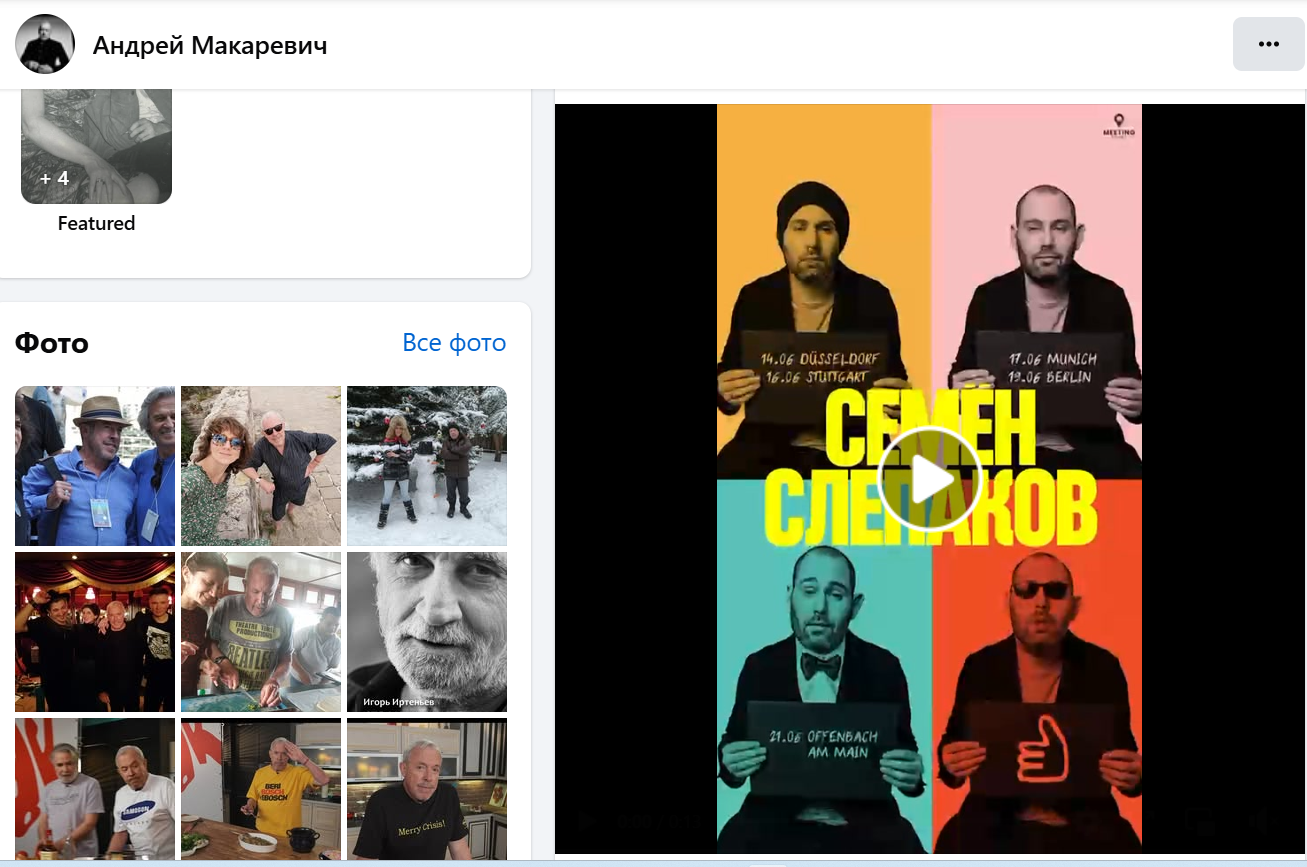Open the group photo in red-curtained restaurant
Screen dimensions: 1307x867
(95, 632)
